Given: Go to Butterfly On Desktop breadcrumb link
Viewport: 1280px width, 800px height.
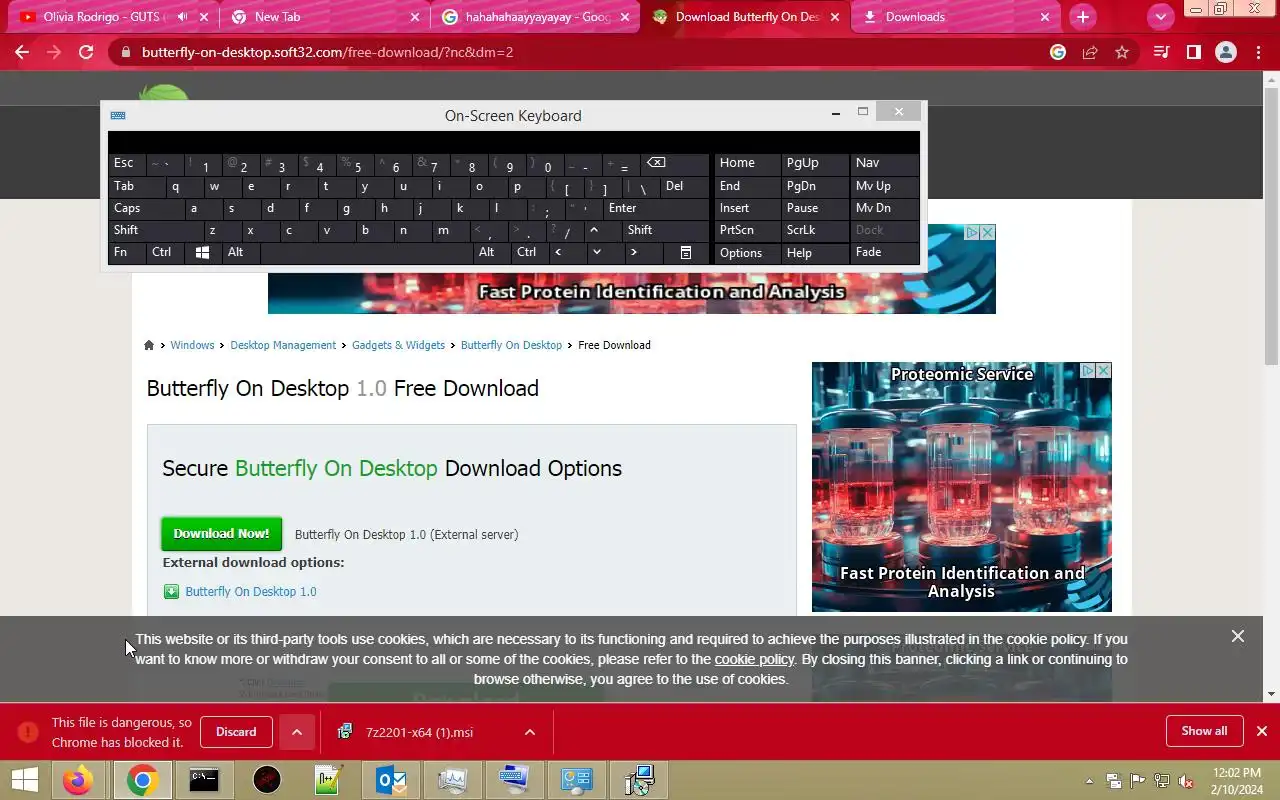Looking at the screenshot, I should pos(511,345).
